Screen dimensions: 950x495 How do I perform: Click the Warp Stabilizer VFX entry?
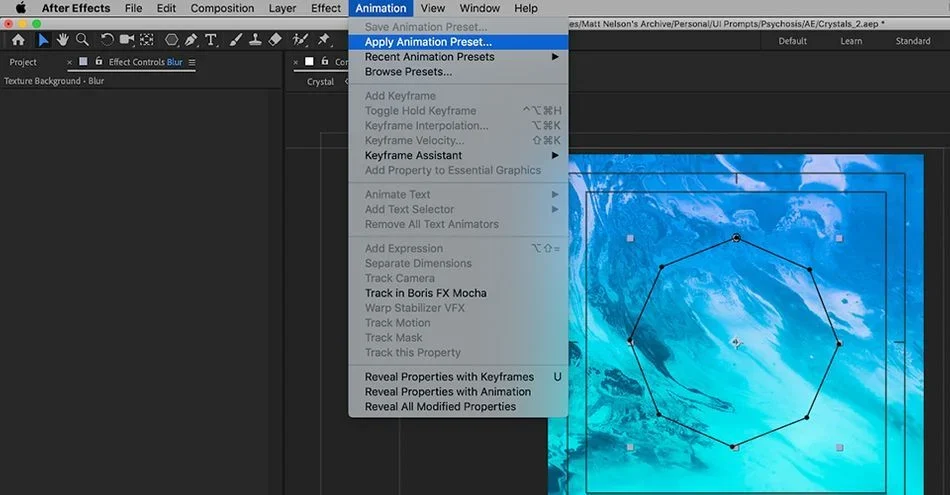[458, 308]
